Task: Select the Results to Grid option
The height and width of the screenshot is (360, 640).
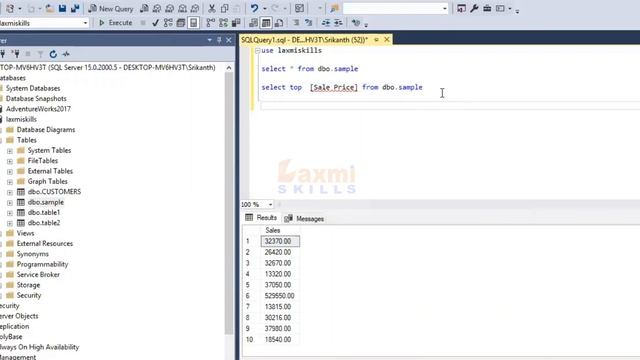Action: click(x=266, y=23)
